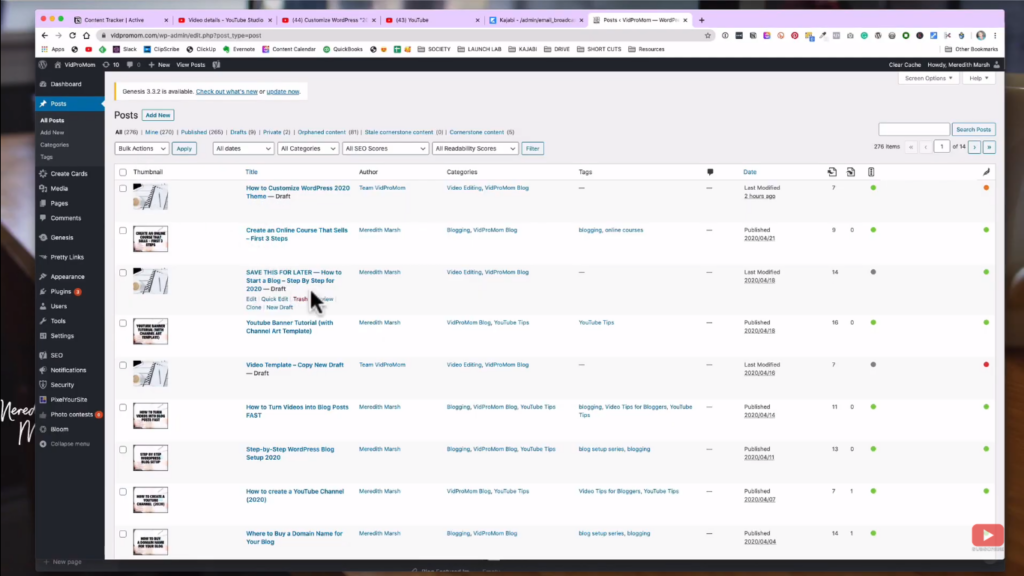Open a new browser tab
This screenshot has width=1024, height=576.
pyautogui.click(x=701, y=20)
